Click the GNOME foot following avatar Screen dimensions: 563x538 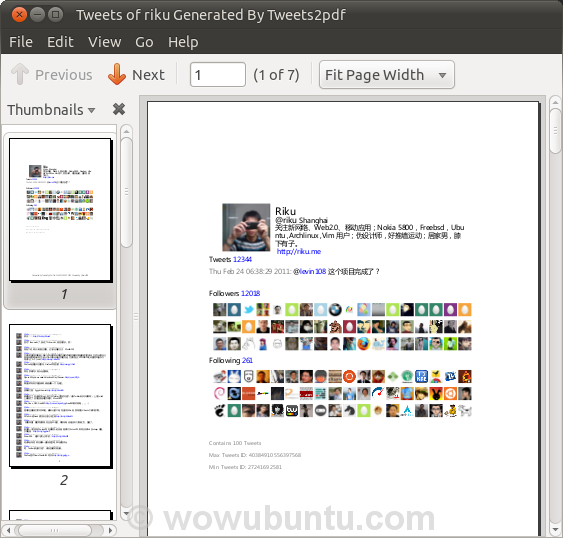point(219,411)
